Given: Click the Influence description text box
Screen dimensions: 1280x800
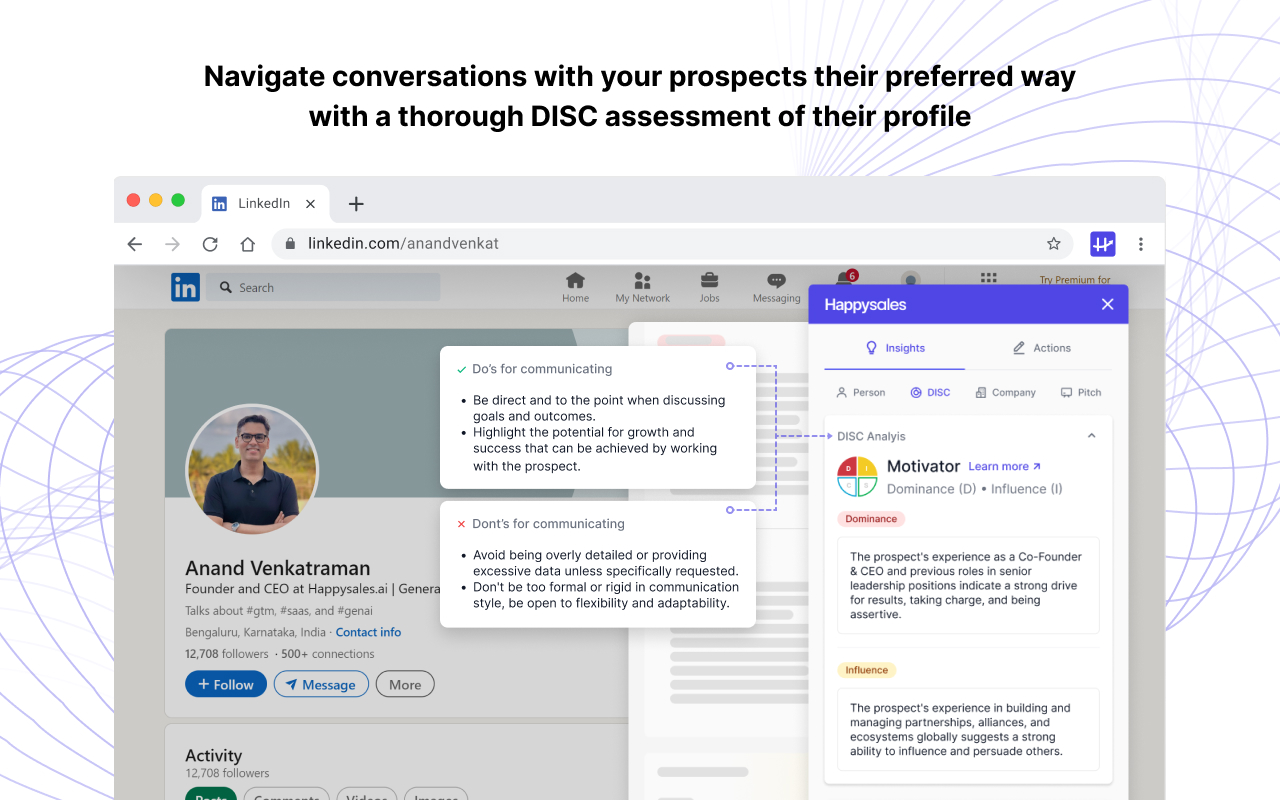Looking at the screenshot, I should click(968, 729).
